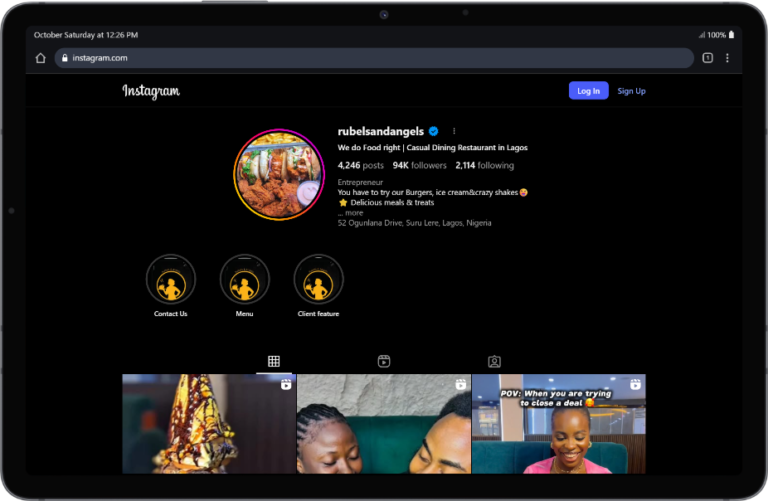Screen dimensions: 768x501
Task: Click the Sign Up link
Action: tap(631, 91)
